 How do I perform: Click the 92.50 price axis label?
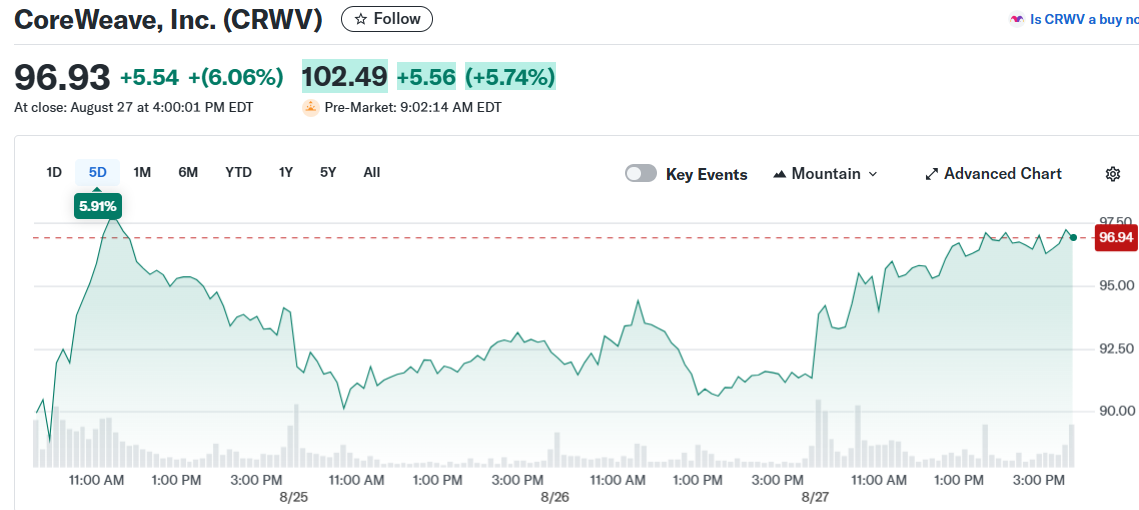click(x=1116, y=348)
